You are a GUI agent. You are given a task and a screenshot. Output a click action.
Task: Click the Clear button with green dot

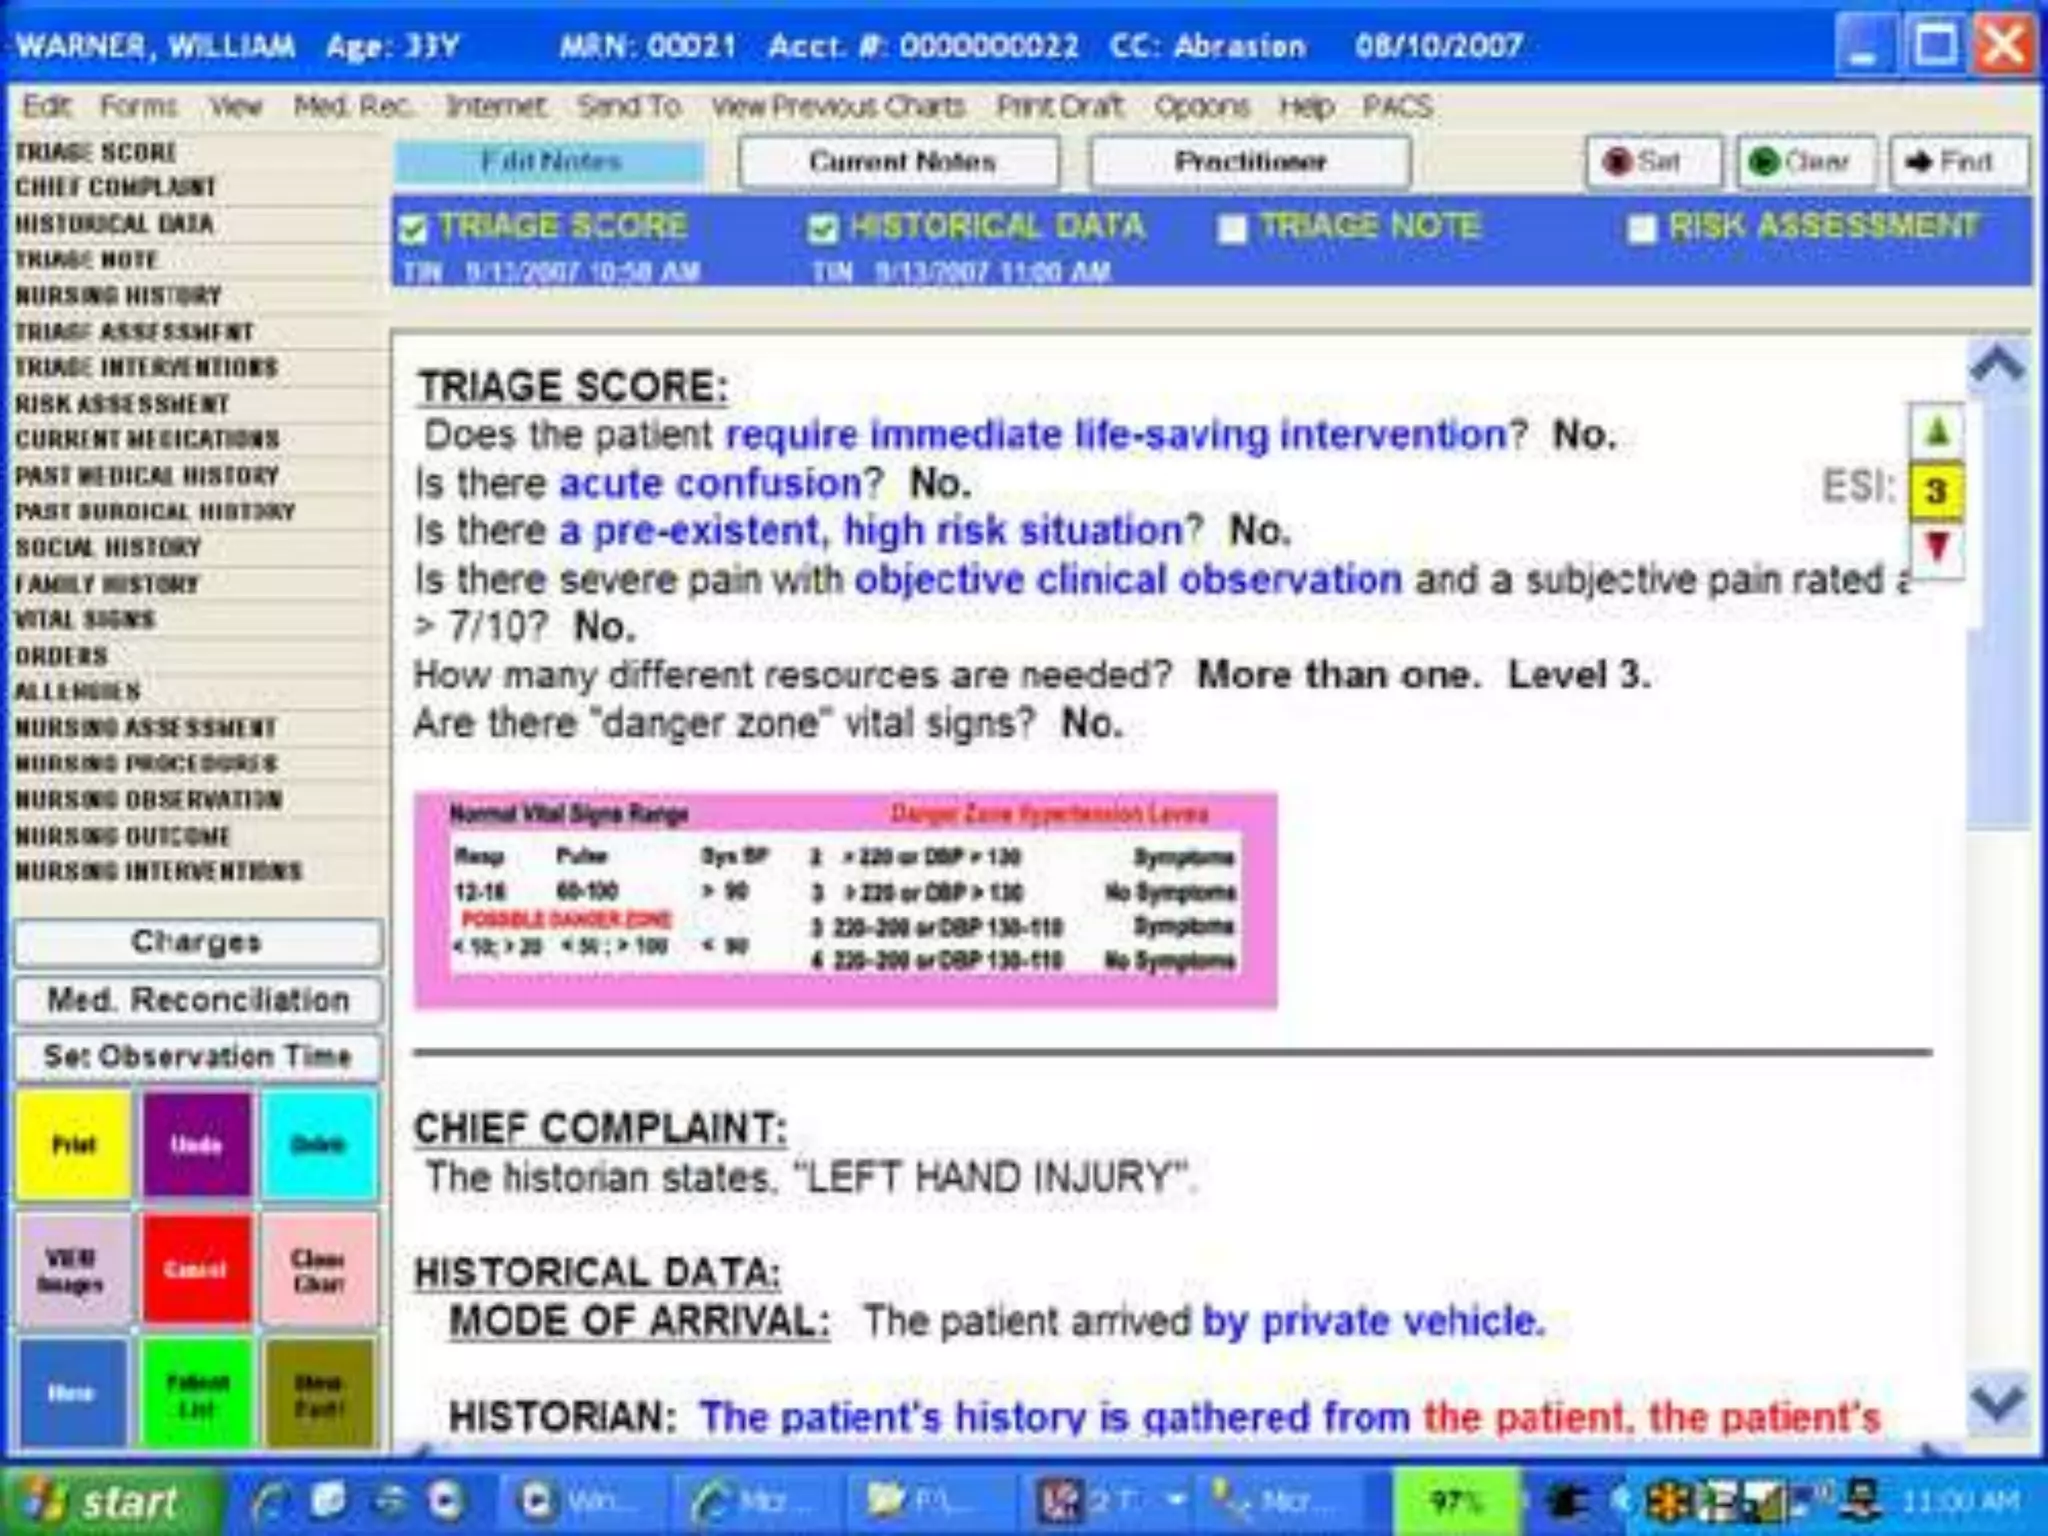coord(1805,162)
